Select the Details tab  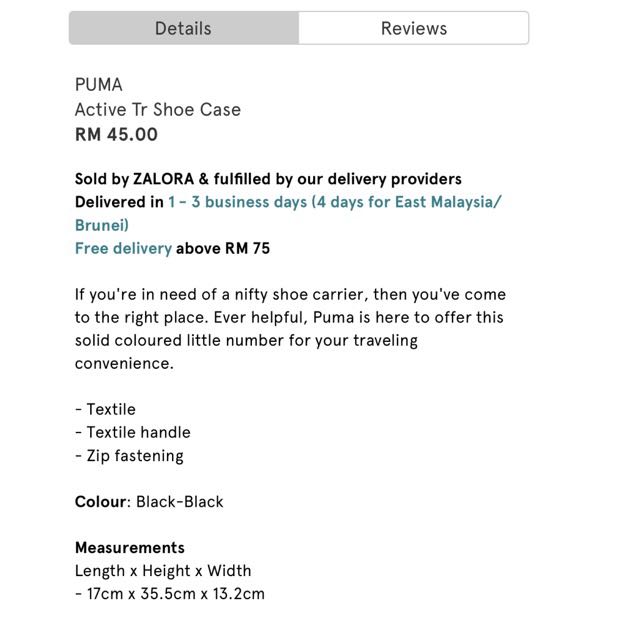click(184, 28)
